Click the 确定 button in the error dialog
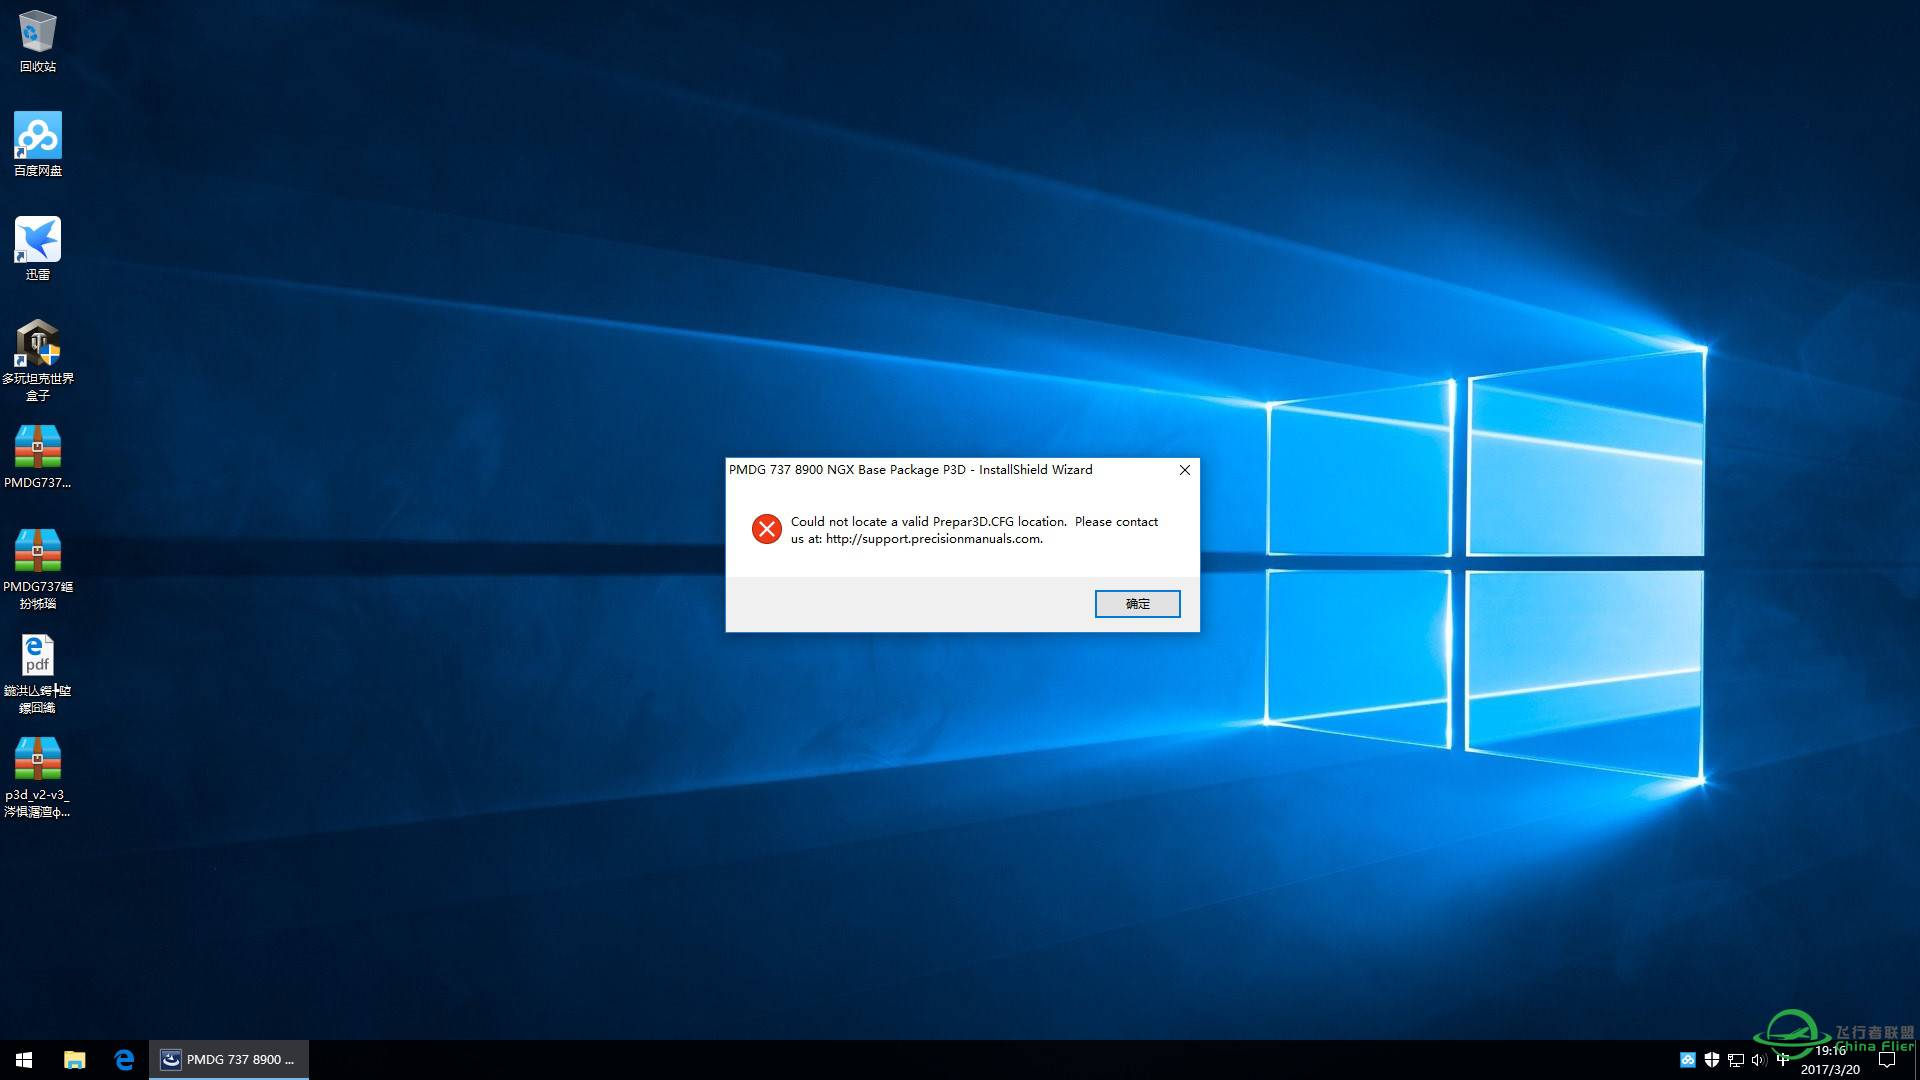1920x1080 pixels. click(x=1137, y=604)
